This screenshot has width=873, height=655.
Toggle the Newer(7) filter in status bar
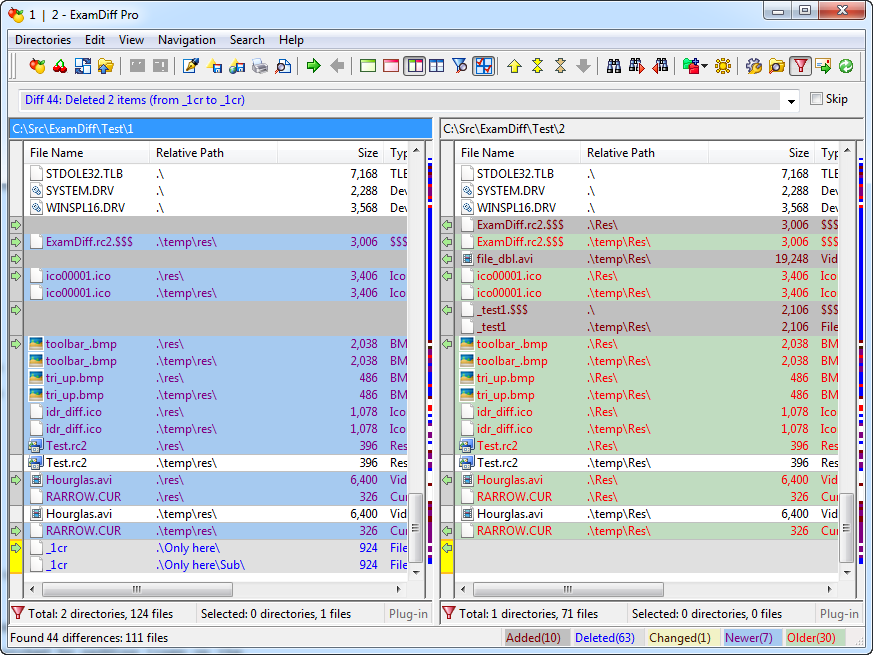coord(751,638)
